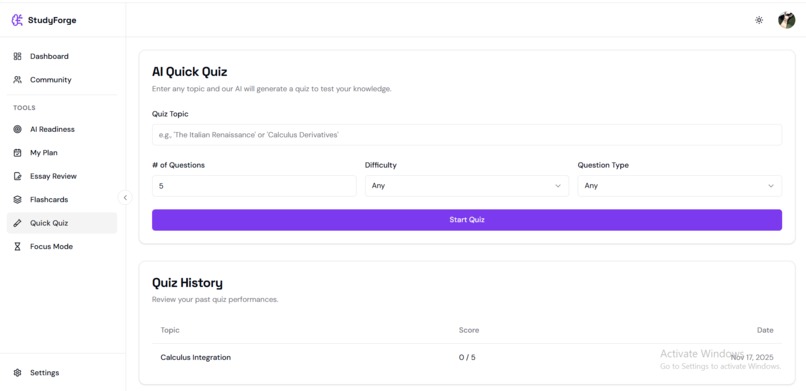Click the AI Quick Quiz heading
This screenshot has height=391, width=806.
coord(189,71)
